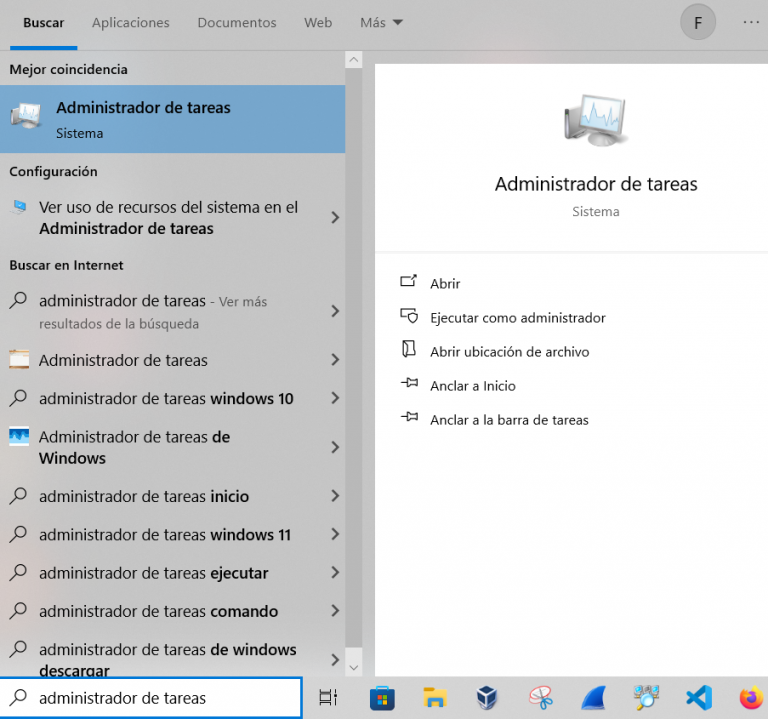Click the Task View taskbar icon

(x=328, y=698)
